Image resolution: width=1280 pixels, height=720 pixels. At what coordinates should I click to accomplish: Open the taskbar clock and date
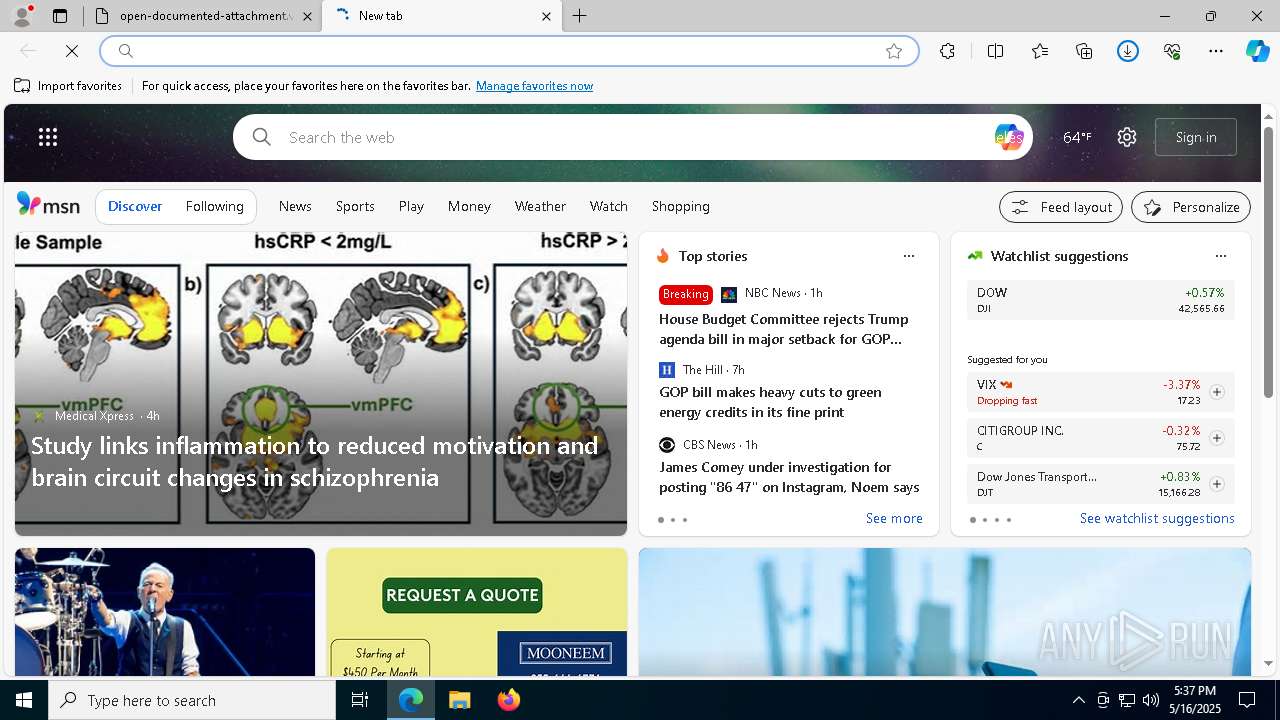coord(1195,700)
